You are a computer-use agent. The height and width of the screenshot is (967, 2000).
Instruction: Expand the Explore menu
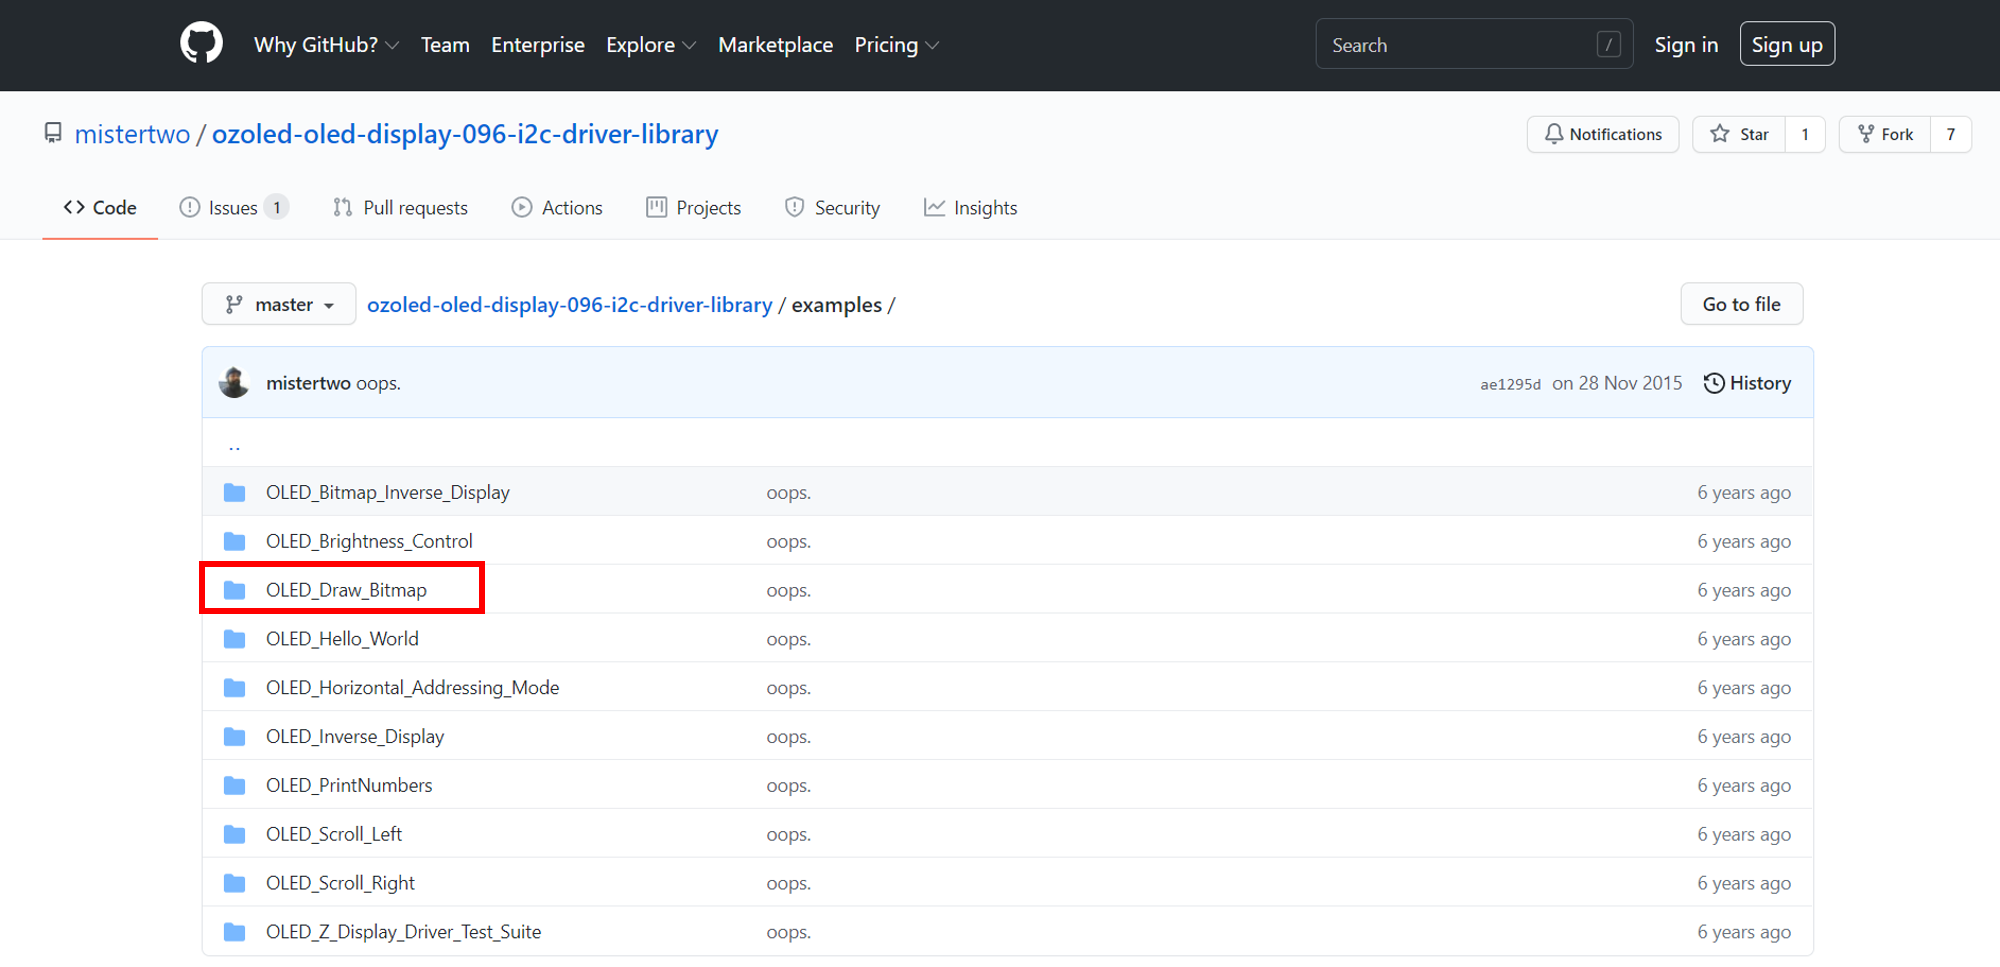coord(650,45)
